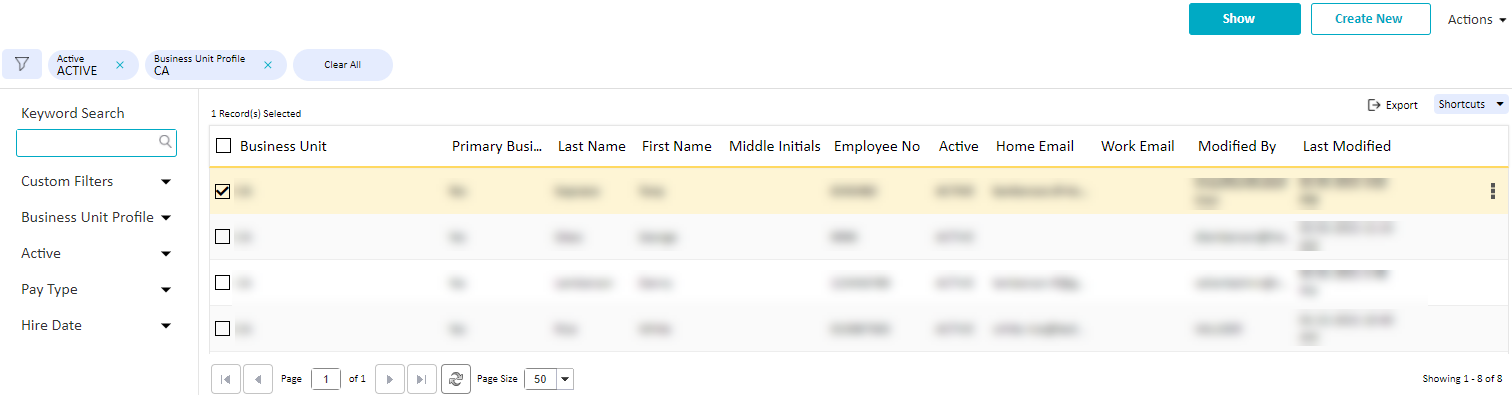This screenshot has height=395, width=1512.
Task: Check the fourth row's checkbox
Action: pos(223,328)
